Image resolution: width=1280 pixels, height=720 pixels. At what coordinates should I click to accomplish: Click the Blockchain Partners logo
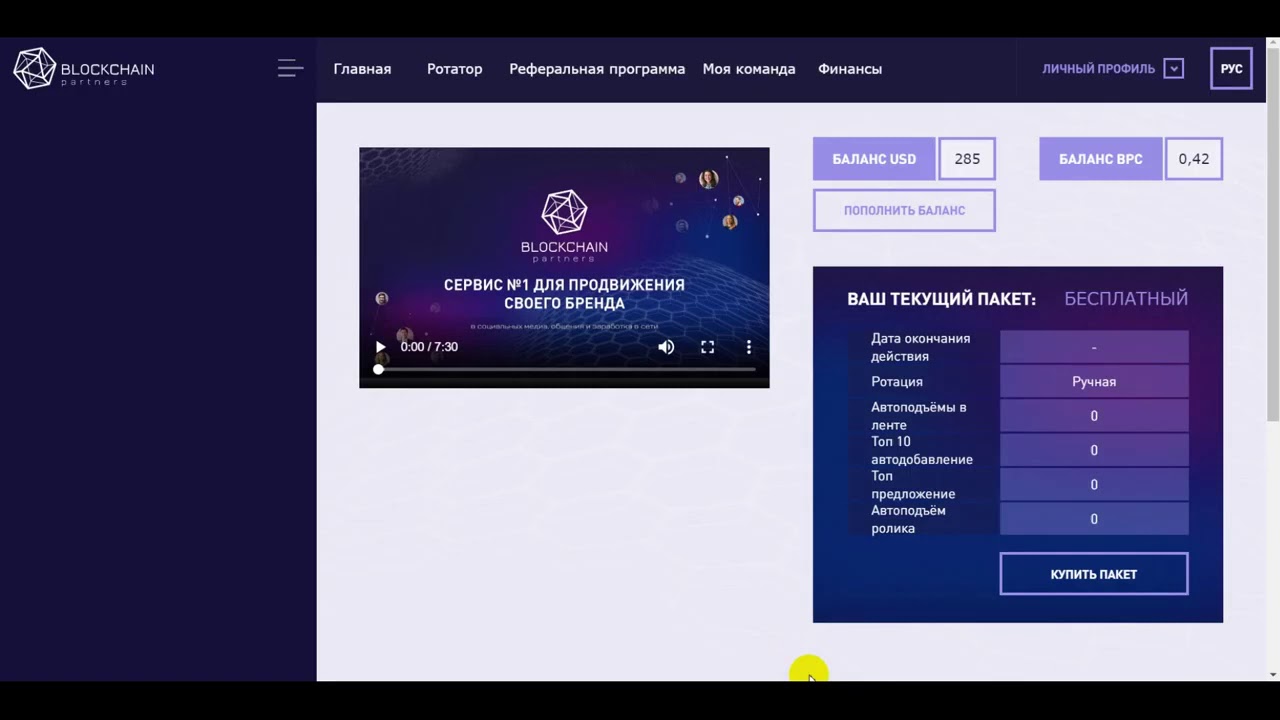(83, 68)
